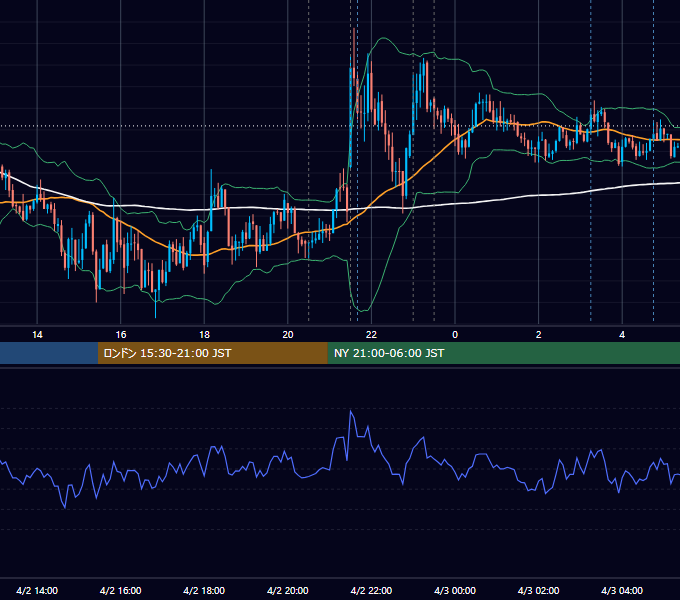Click the 4/2 18:00 label on the lower axis

[204, 590]
